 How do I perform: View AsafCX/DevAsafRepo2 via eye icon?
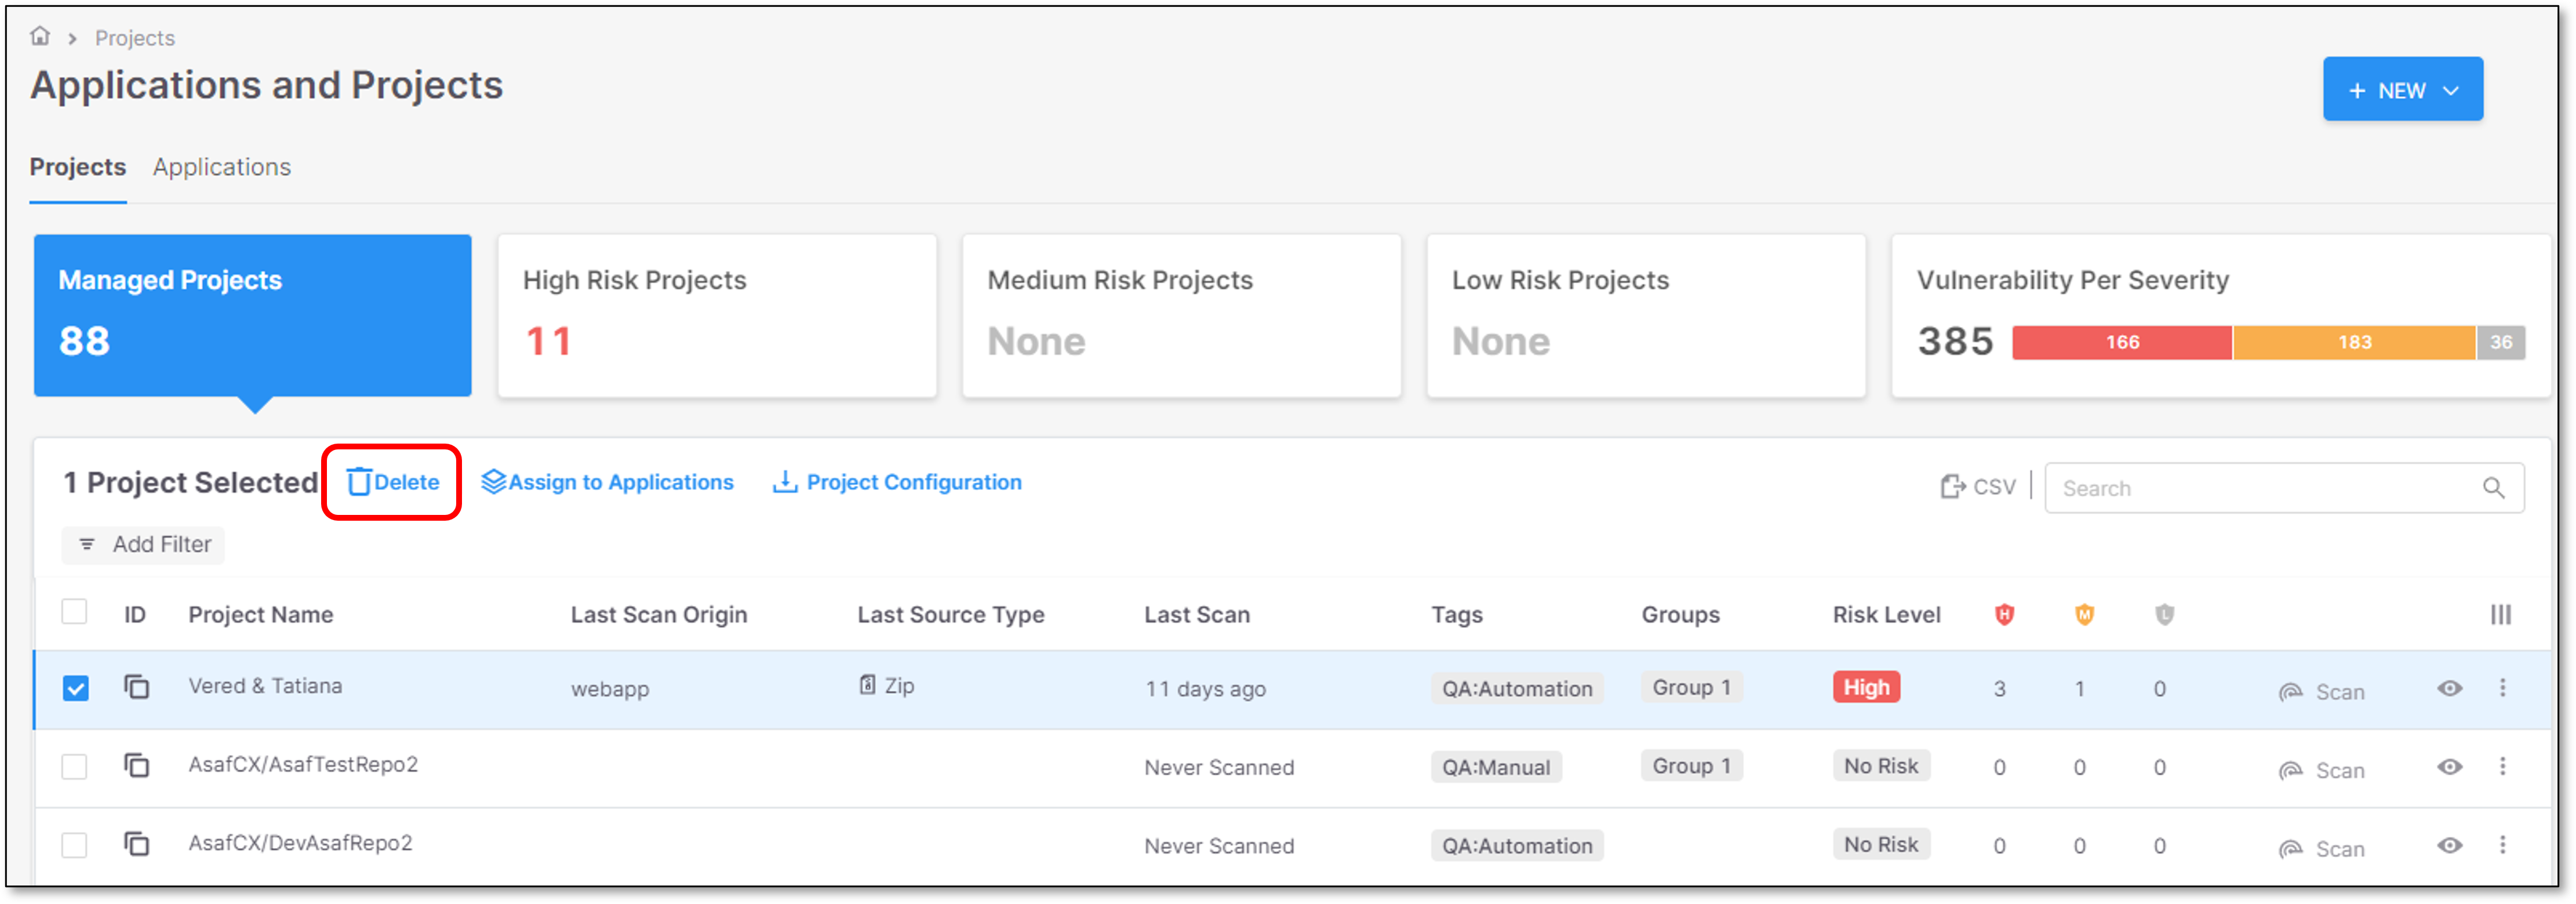(x=2449, y=846)
